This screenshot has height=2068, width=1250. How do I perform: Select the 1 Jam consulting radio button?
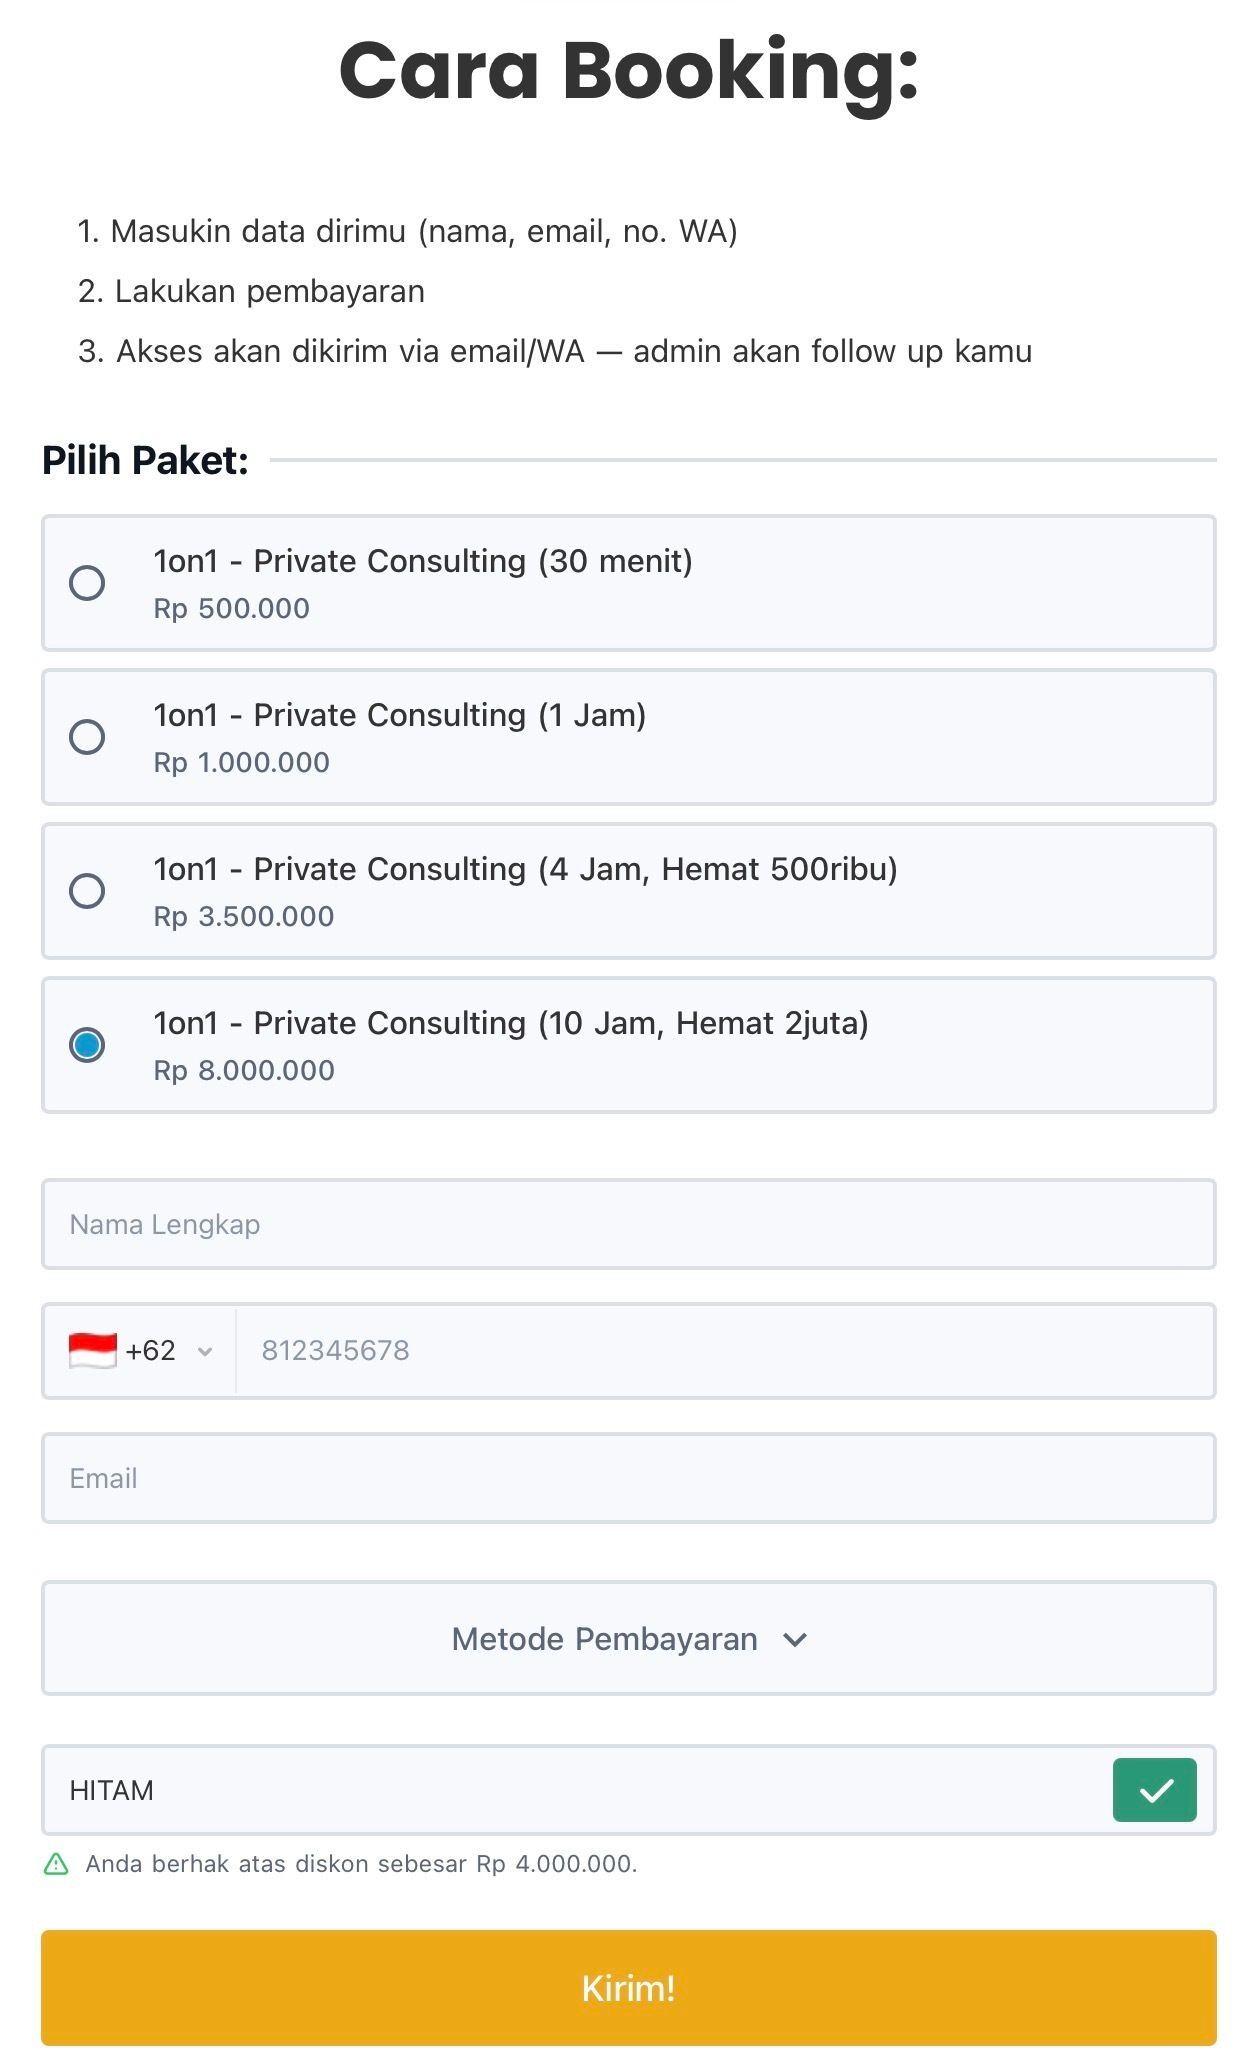pyautogui.click(x=87, y=737)
